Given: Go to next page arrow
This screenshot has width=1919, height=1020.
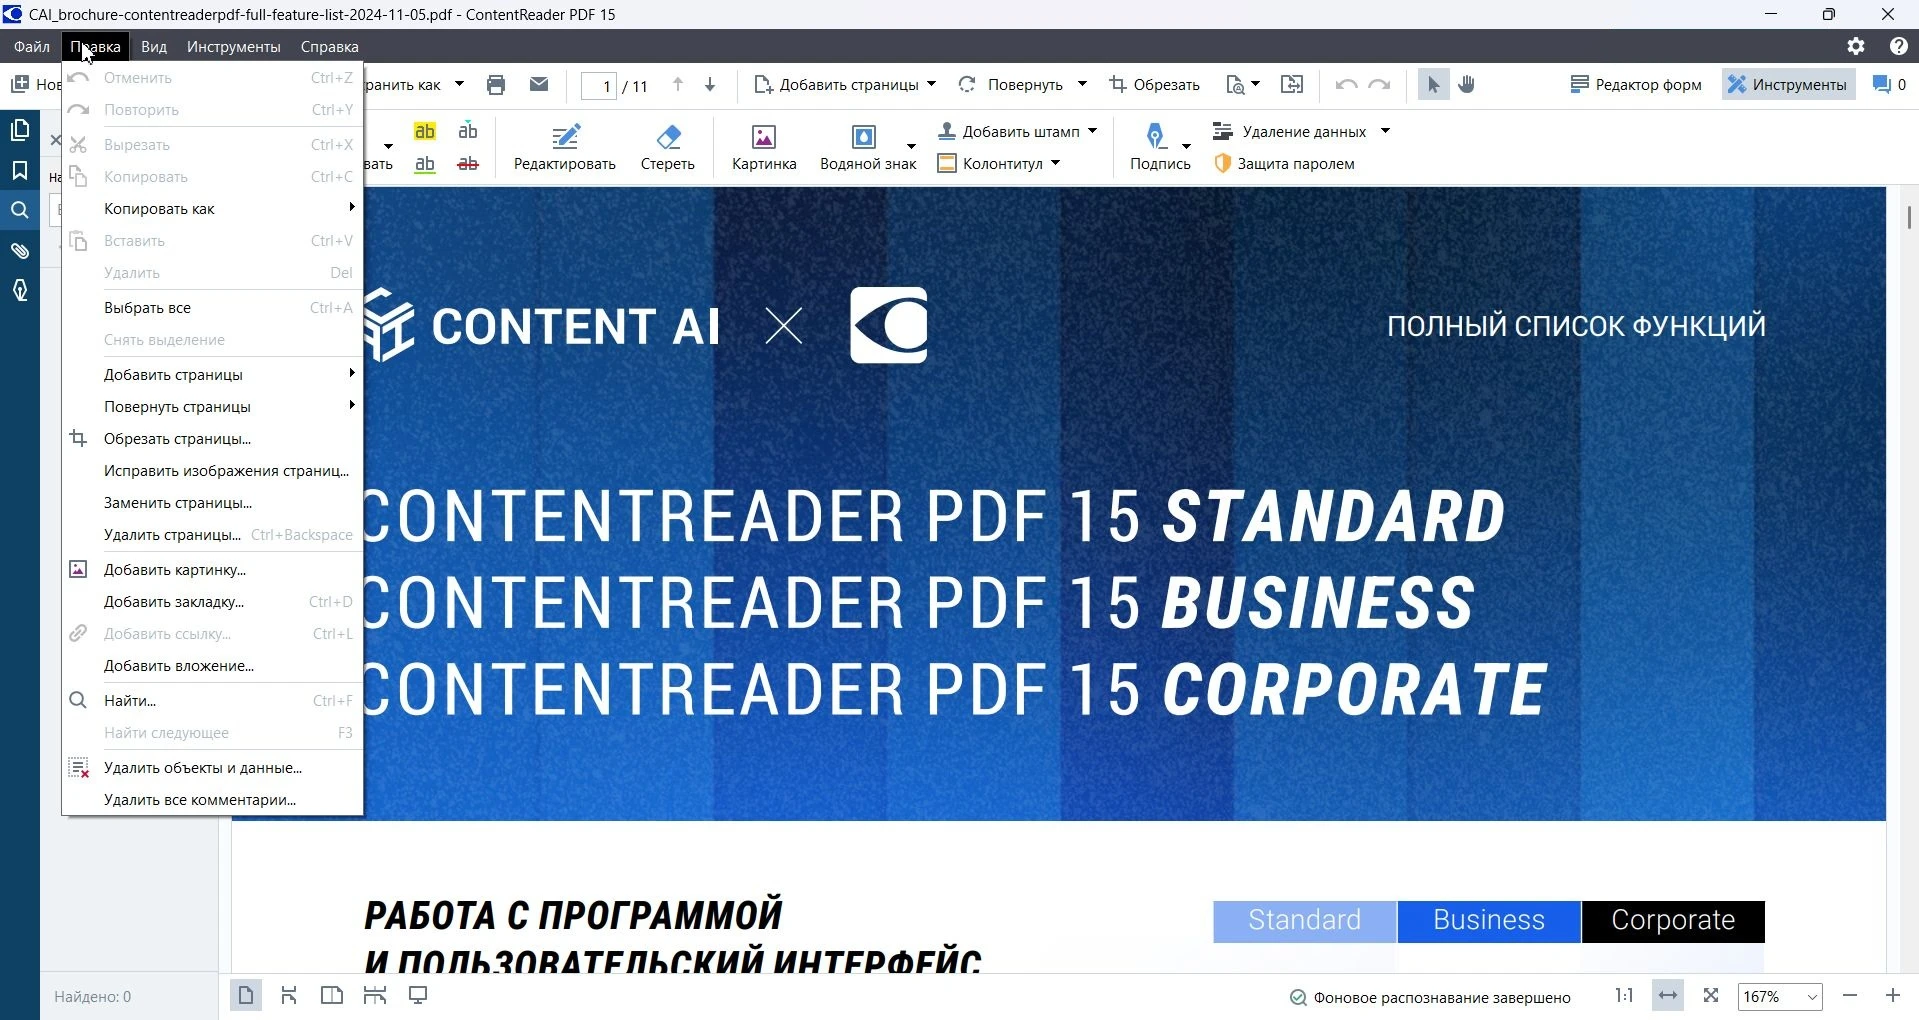Looking at the screenshot, I should pyautogui.click(x=710, y=85).
